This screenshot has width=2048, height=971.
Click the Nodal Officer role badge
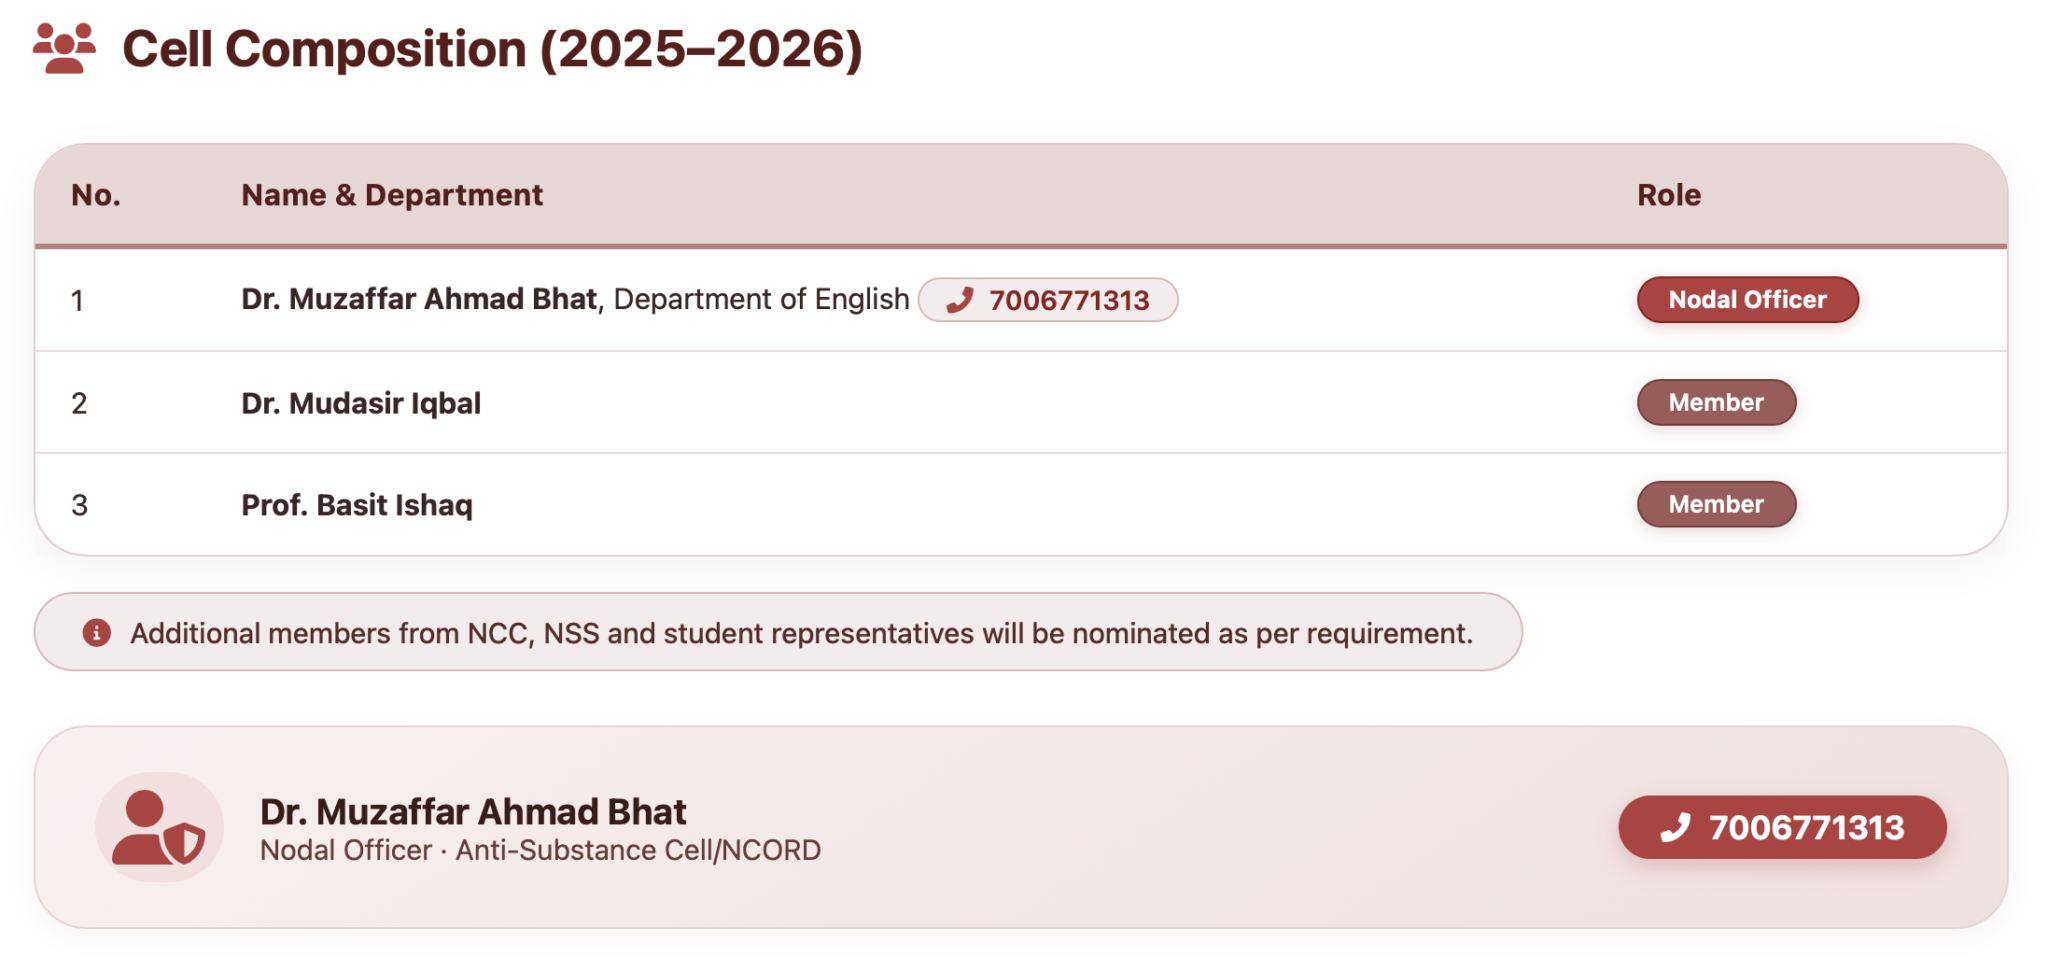pyautogui.click(x=1747, y=300)
